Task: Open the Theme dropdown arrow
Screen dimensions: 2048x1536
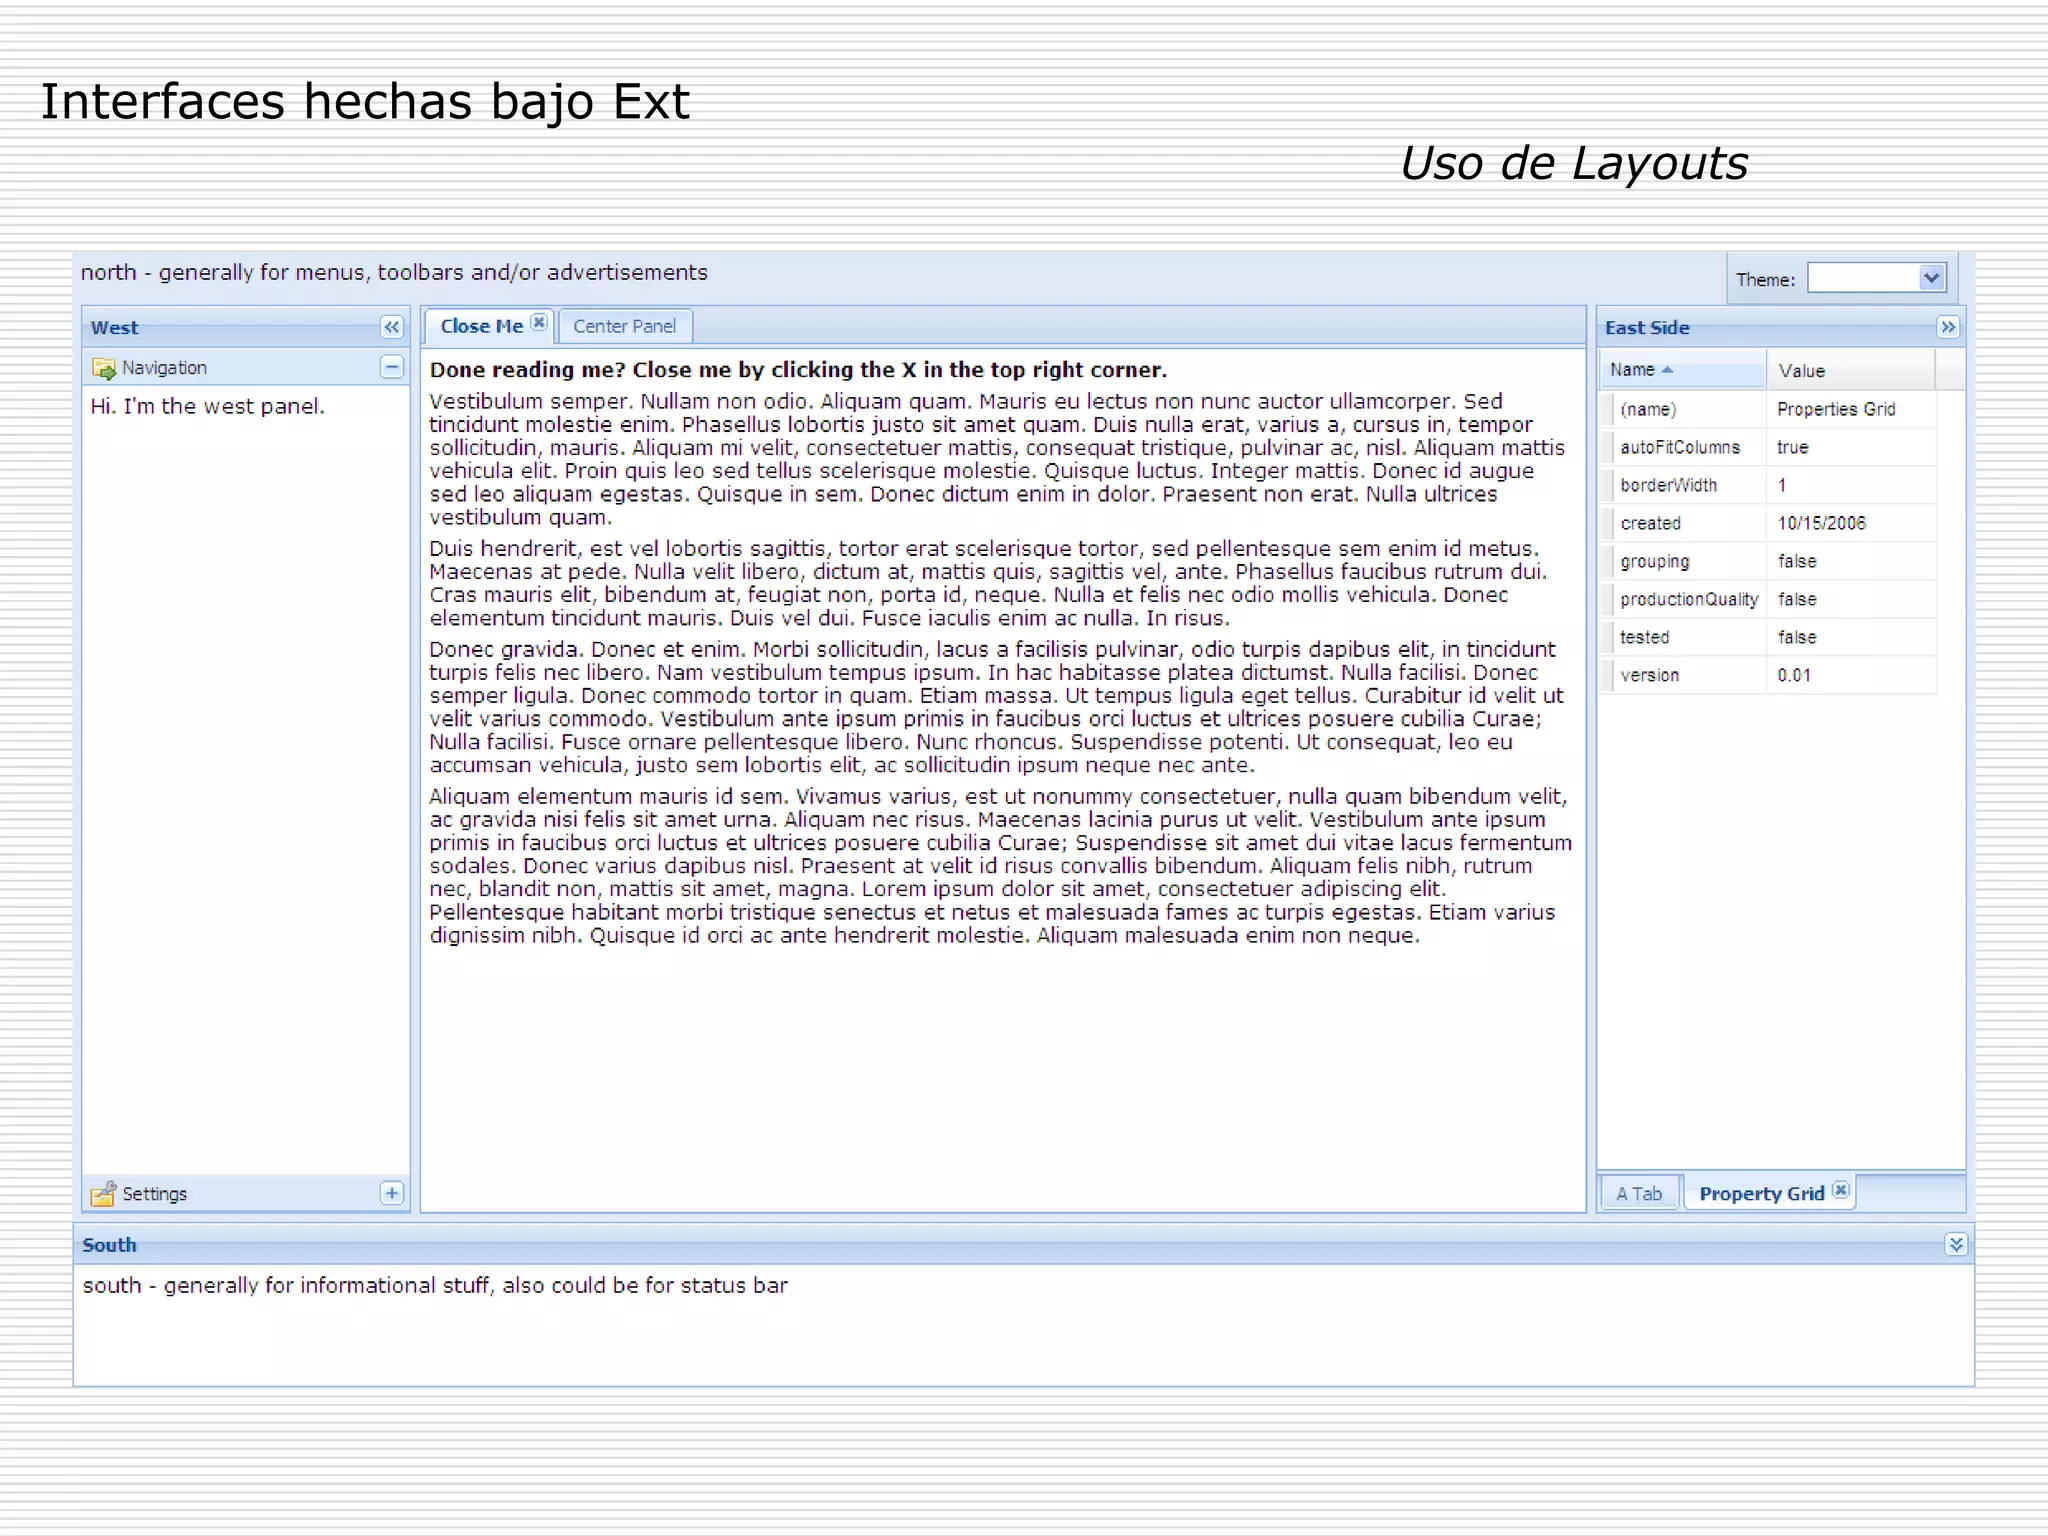Action: point(1932,278)
